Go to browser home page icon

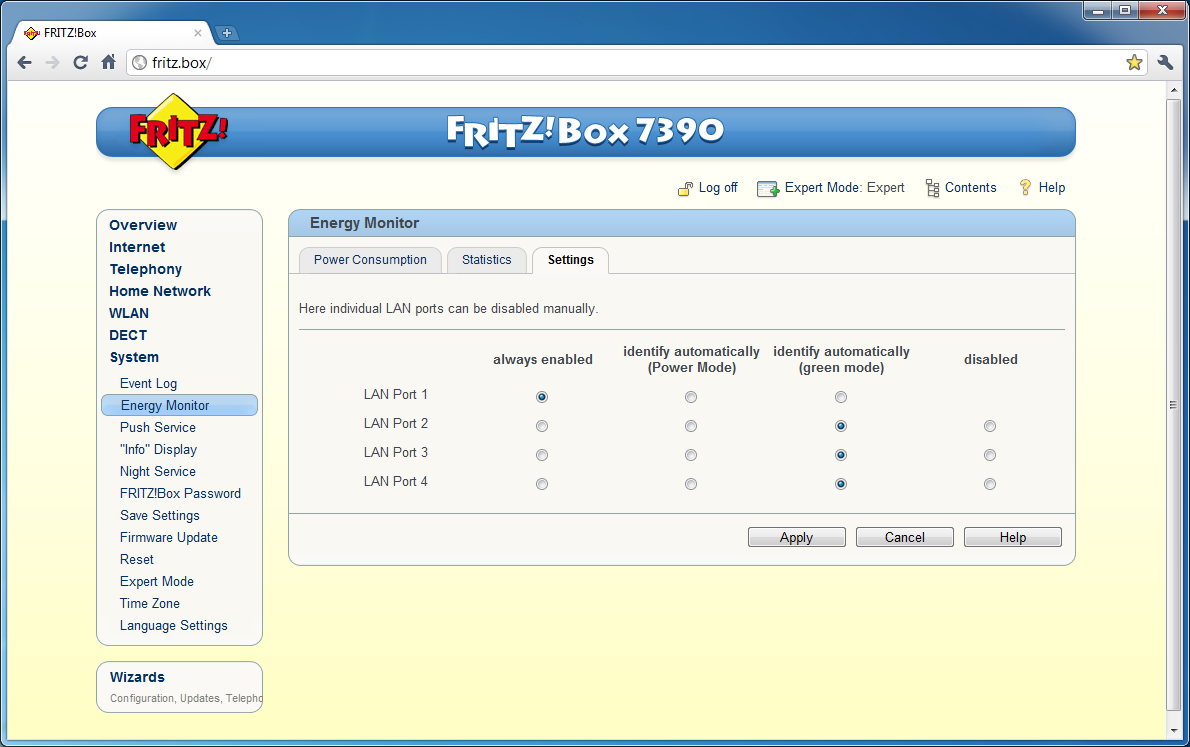(109, 62)
